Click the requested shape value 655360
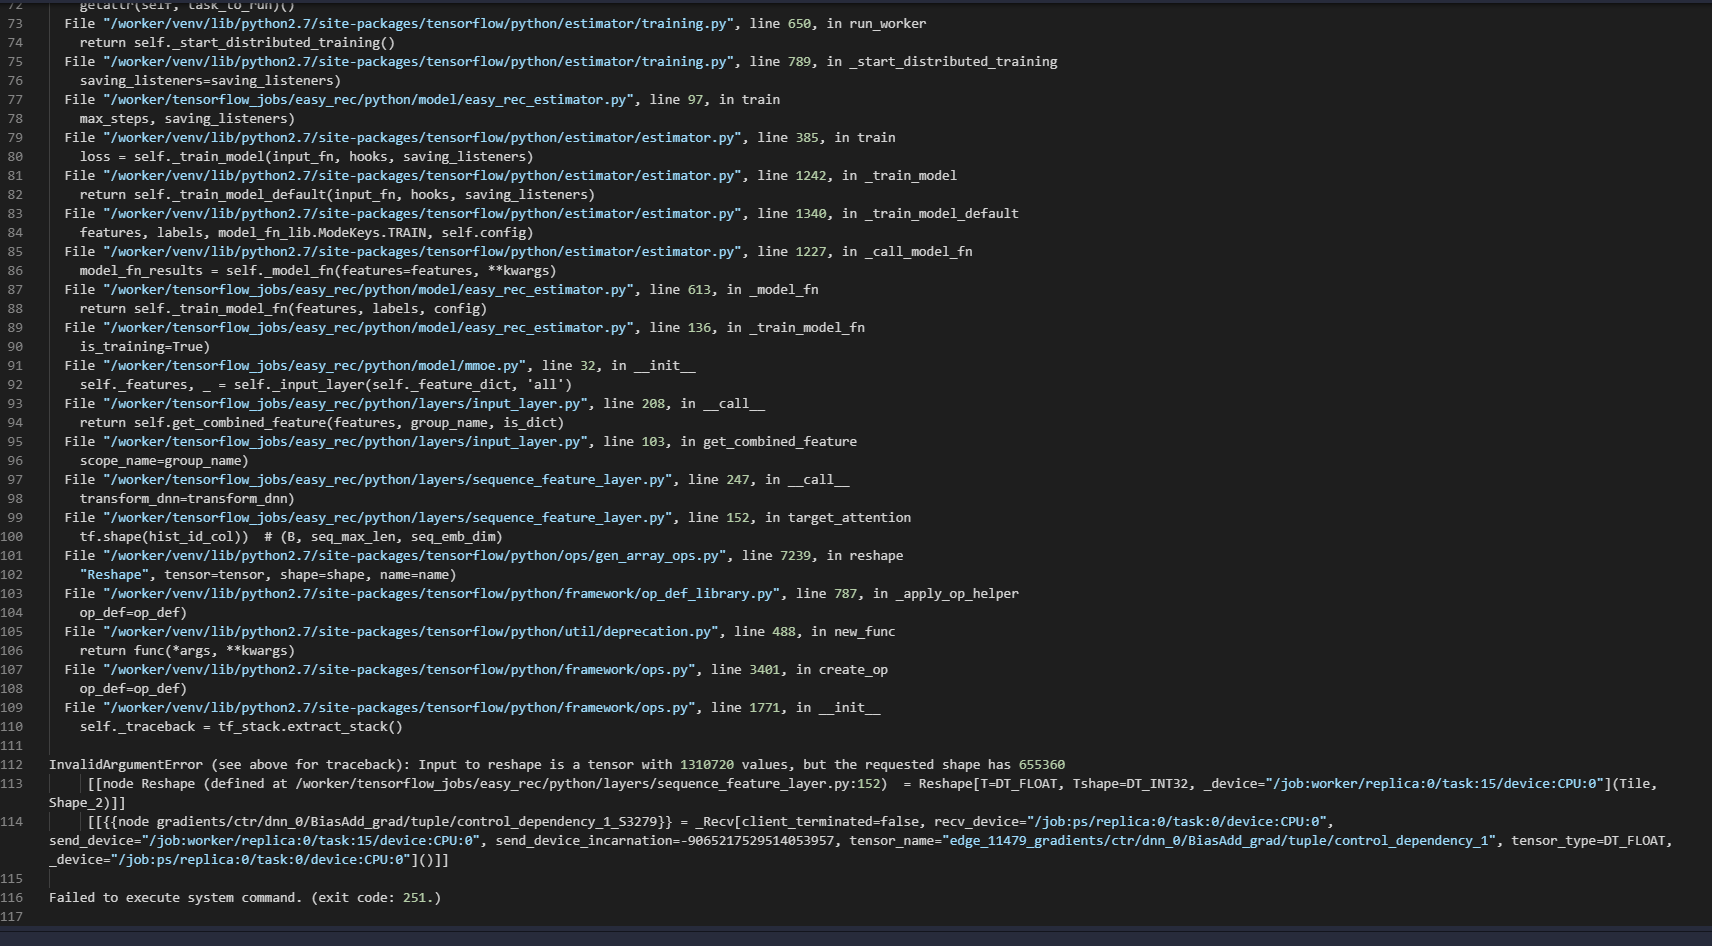This screenshot has height=946, width=1712. [1042, 764]
